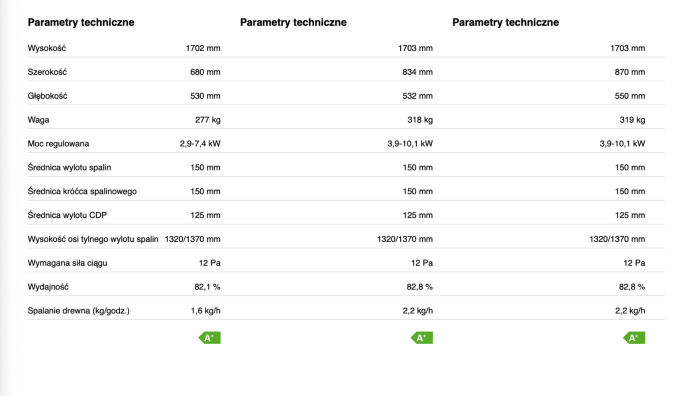The image size is (695, 396).
Task: Select the Szerokość row label
Action: tap(47, 72)
